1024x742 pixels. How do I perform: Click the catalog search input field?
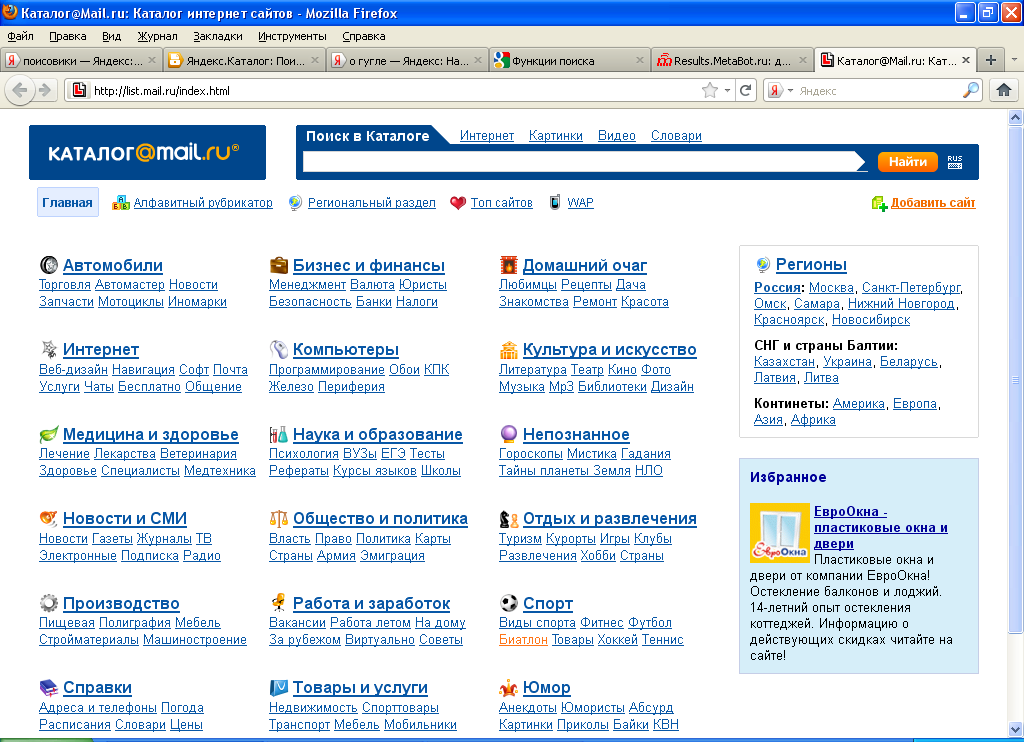pos(583,161)
